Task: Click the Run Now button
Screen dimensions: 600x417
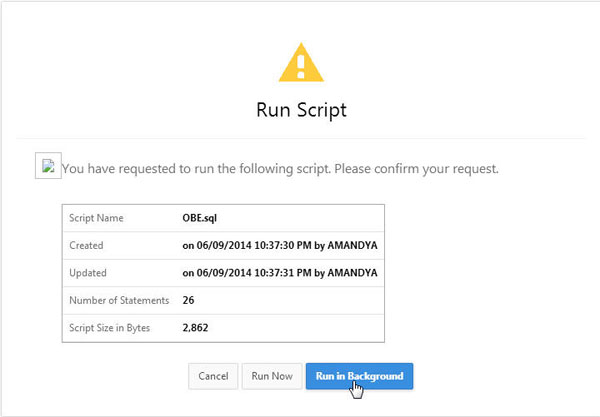Action: (x=272, y=376)
